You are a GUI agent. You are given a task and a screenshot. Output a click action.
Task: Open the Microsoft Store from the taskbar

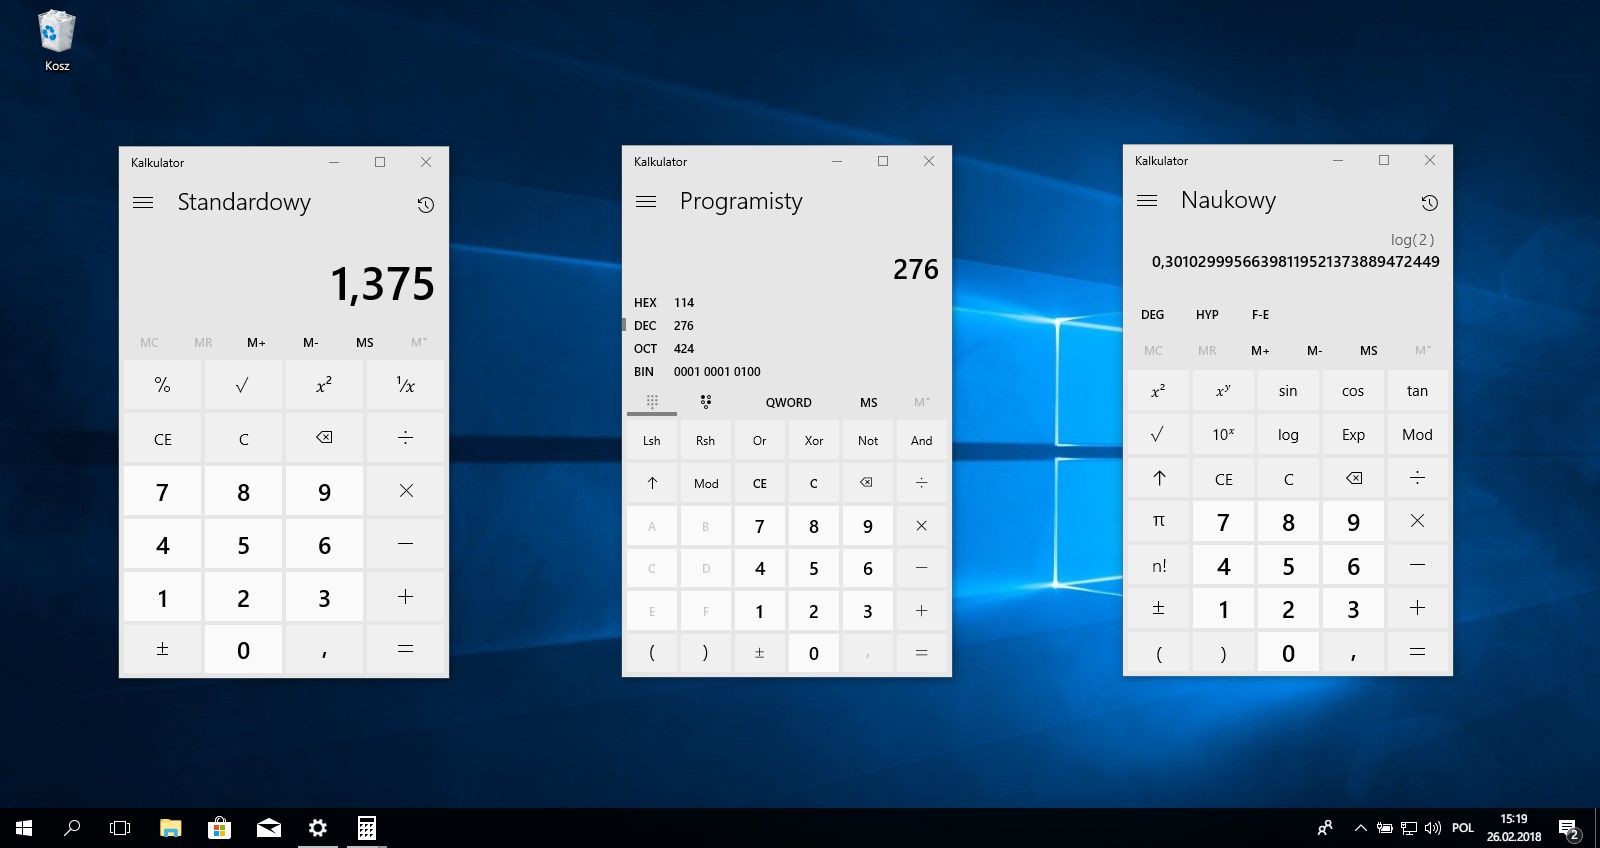click(x=220, y=828)
